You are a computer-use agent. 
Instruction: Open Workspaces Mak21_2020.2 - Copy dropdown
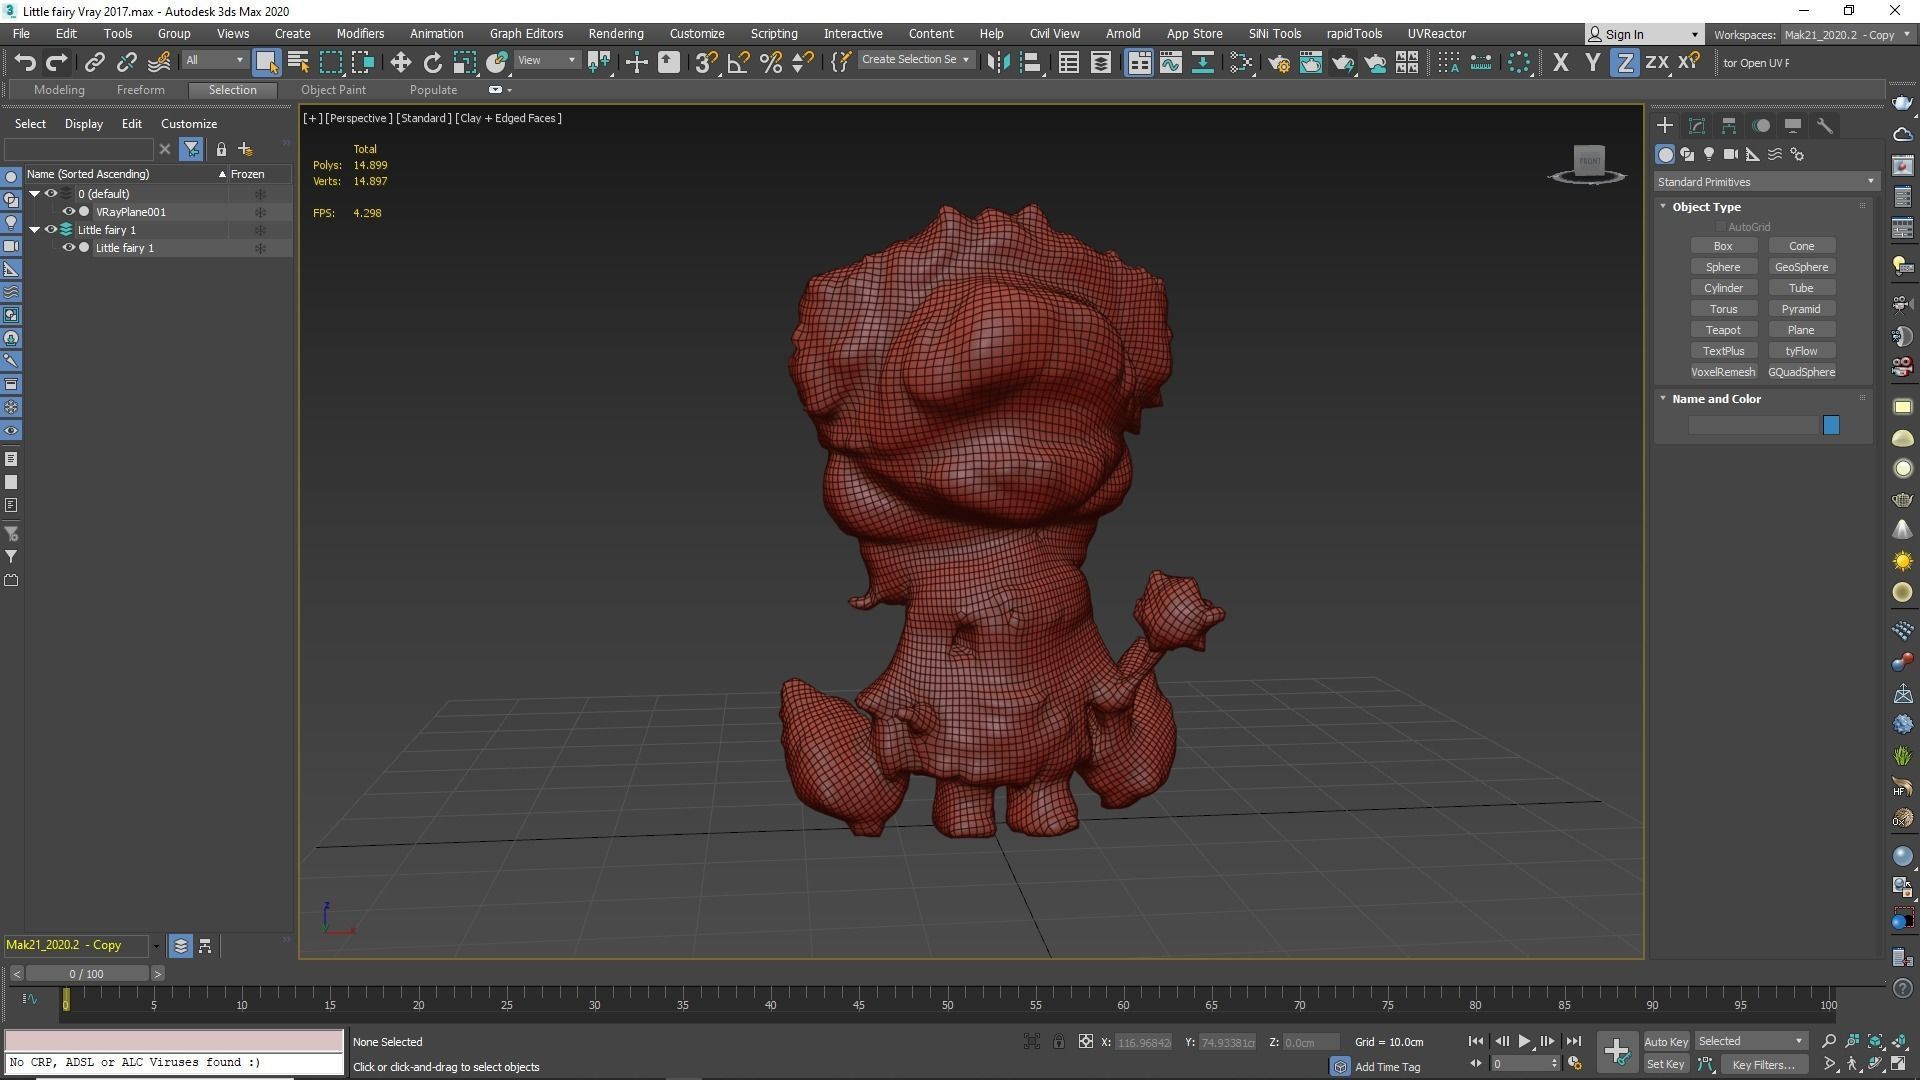[1846, 34]
